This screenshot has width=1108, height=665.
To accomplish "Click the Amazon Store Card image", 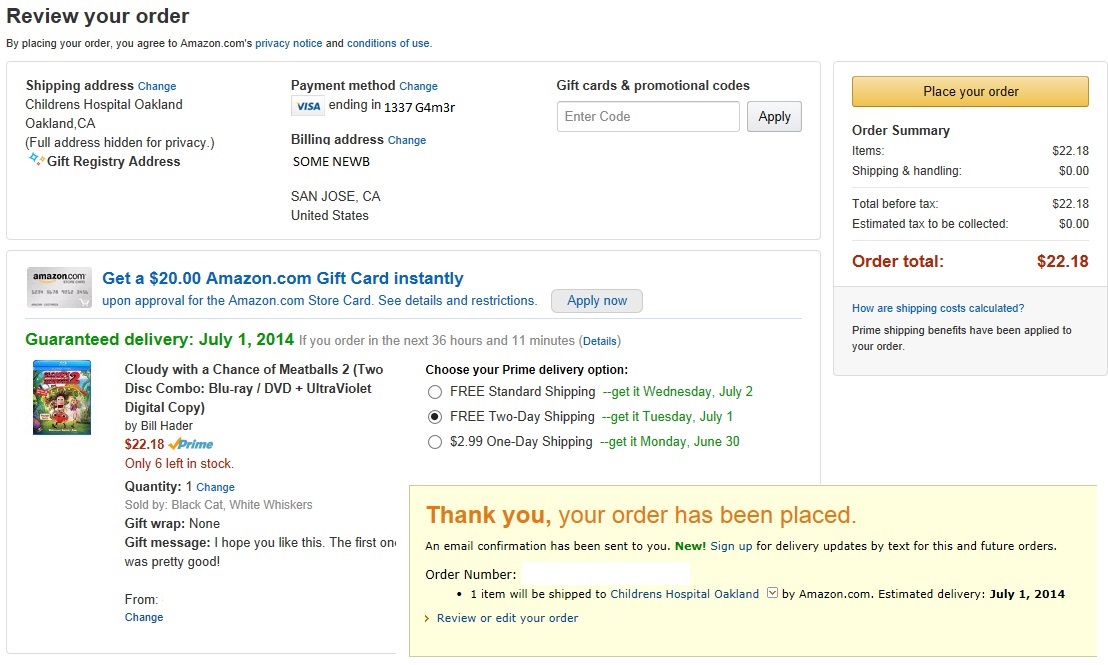I will (x=60, y=287).
